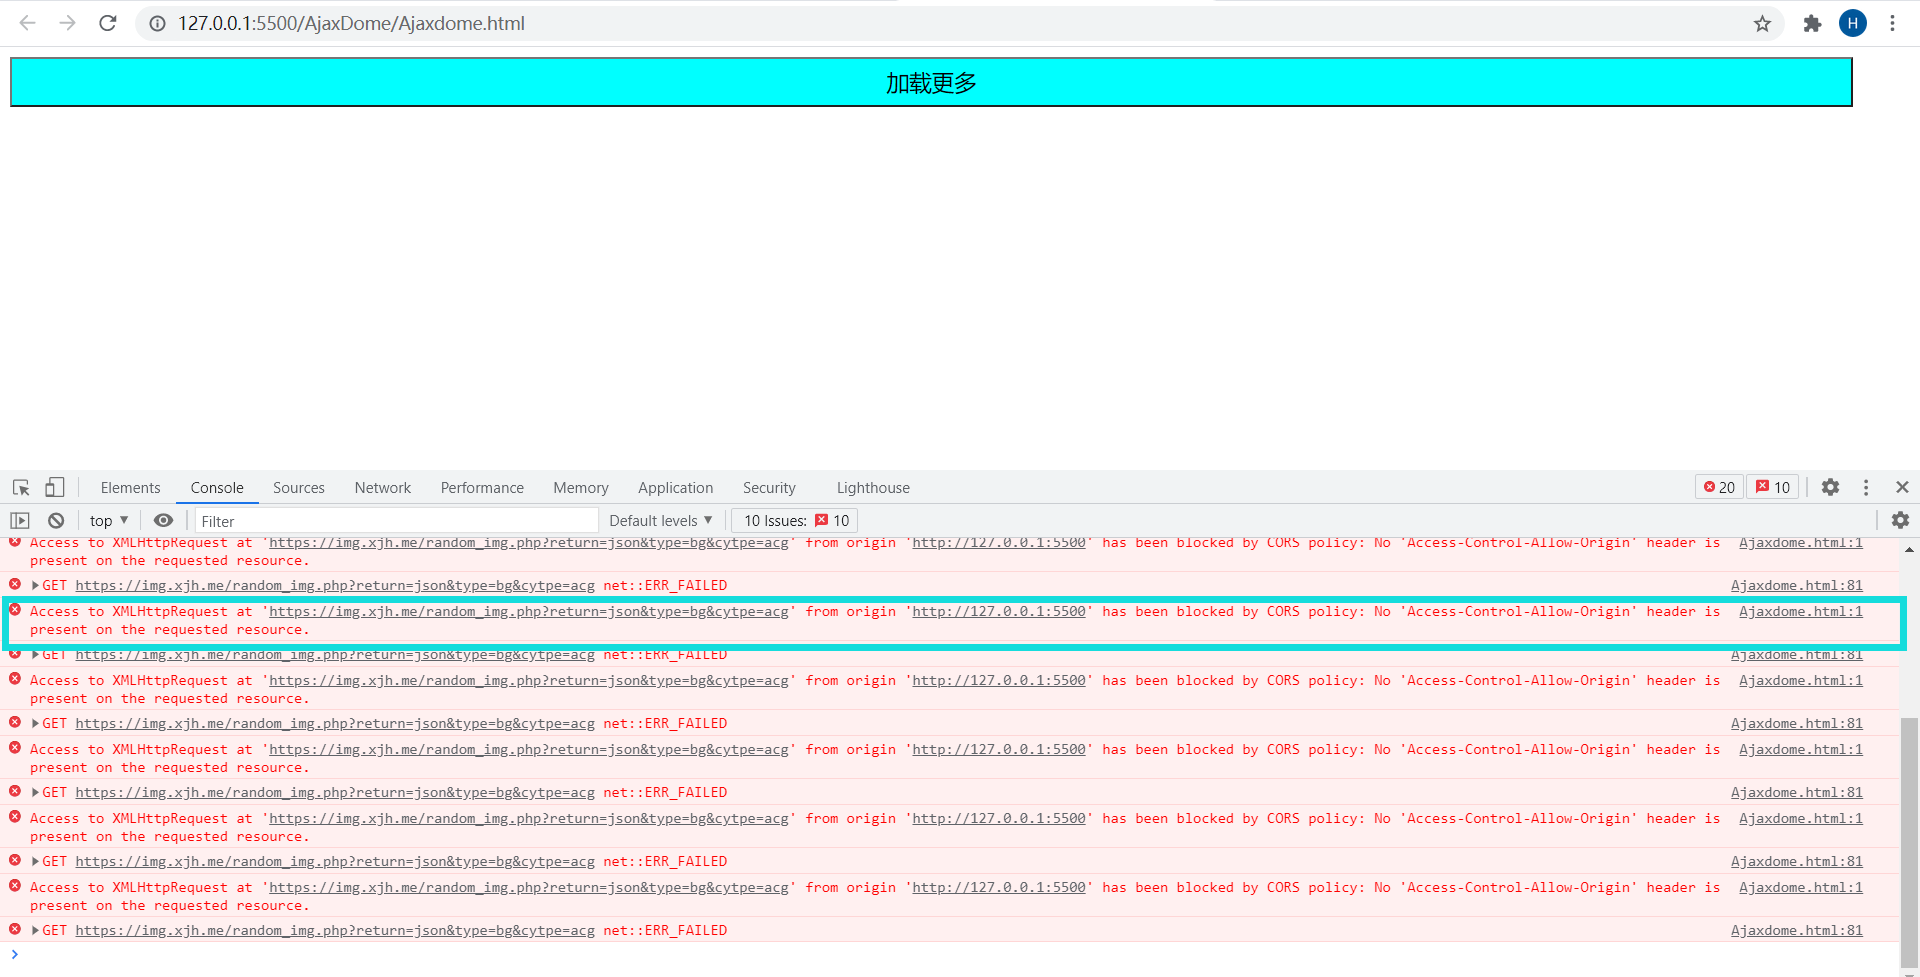Click the scrollbar up arrow in console
This screenshot has width=1920, height=977.
(x=1909, y=549)
